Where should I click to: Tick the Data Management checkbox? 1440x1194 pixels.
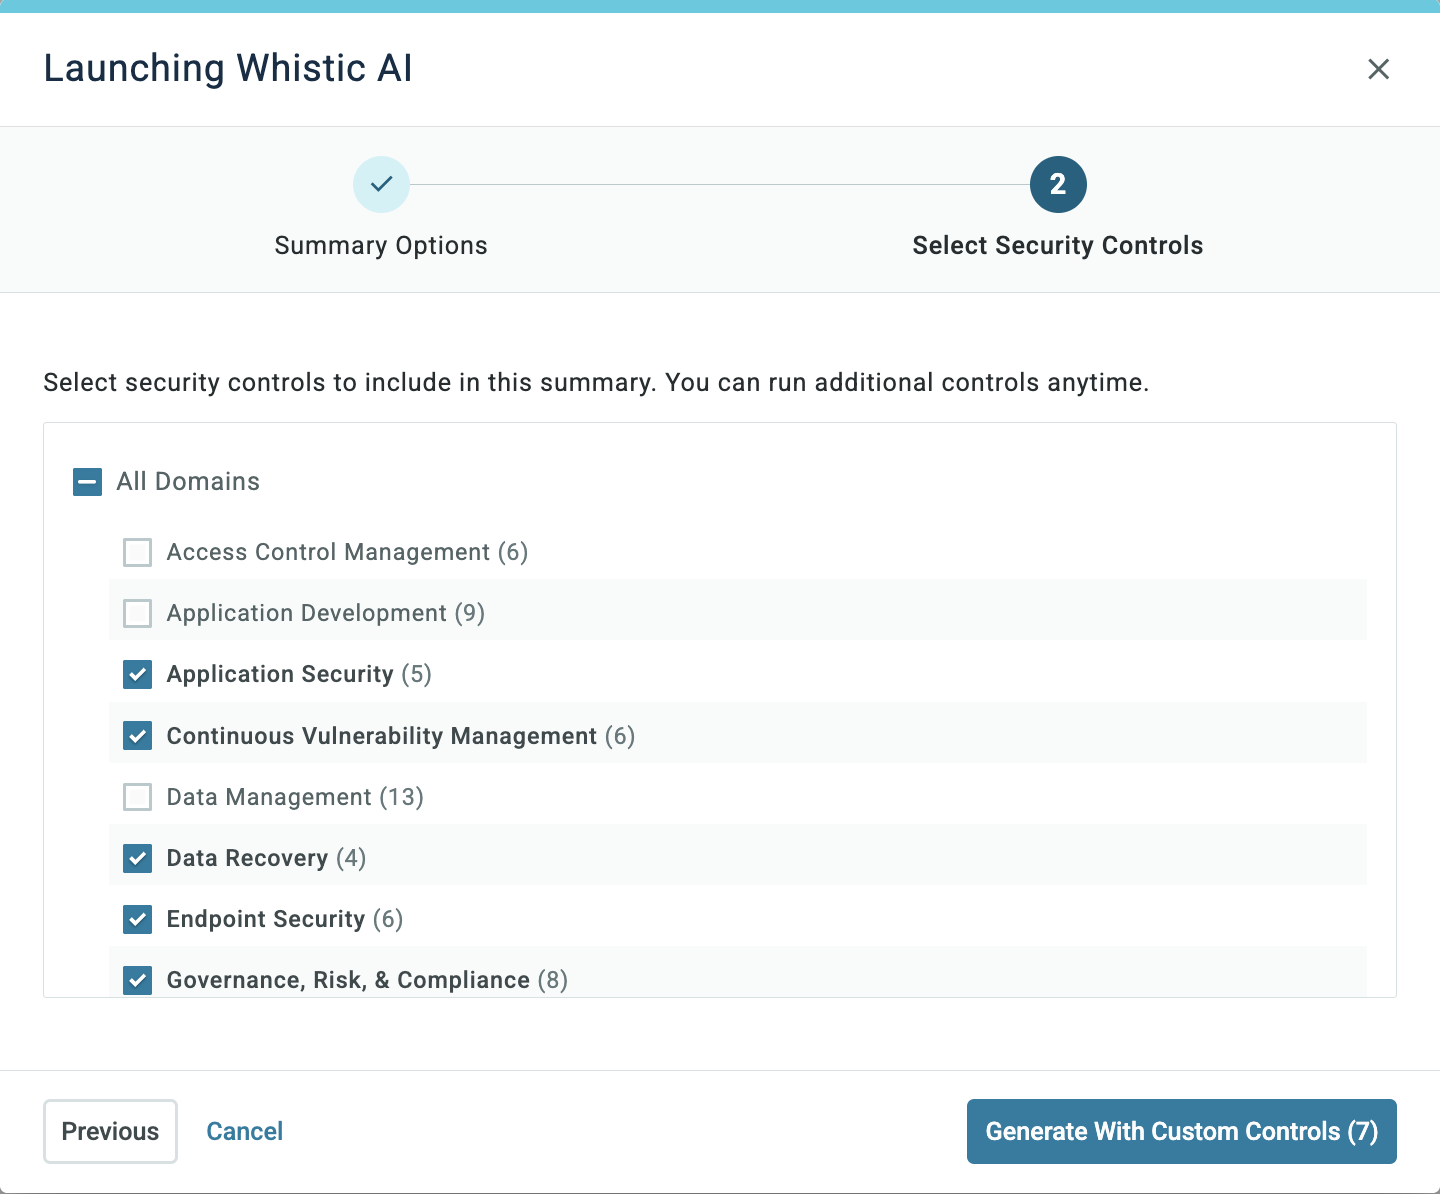137,797
